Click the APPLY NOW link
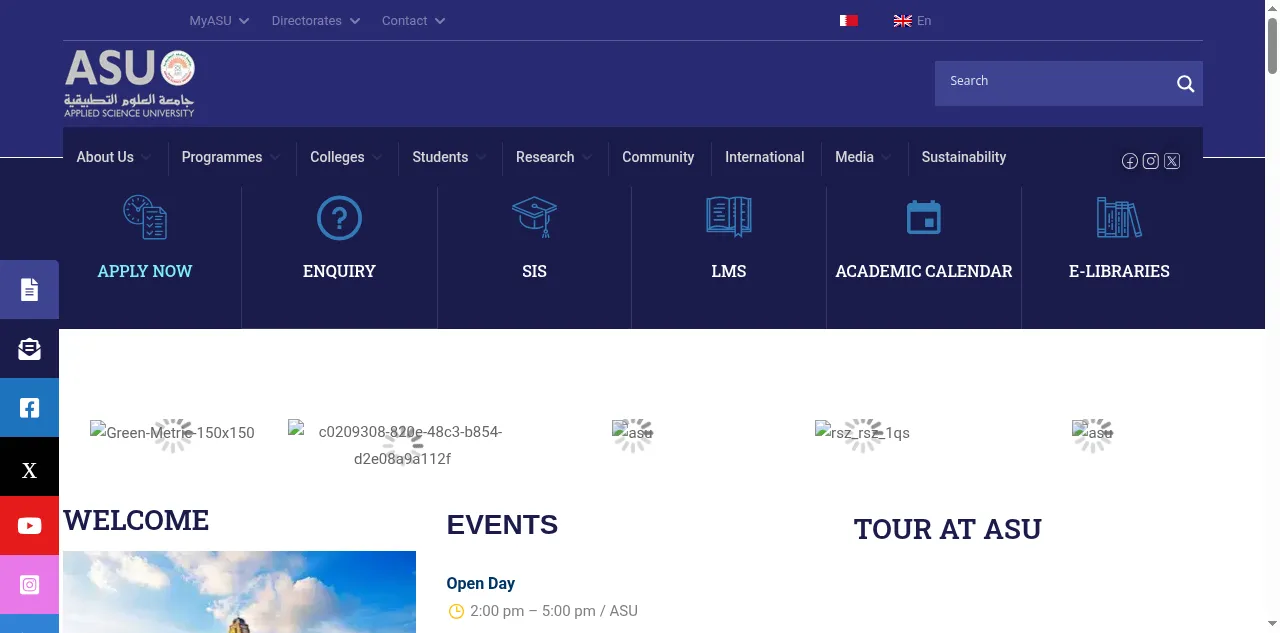The image size is (1280, 633). point(145,271)
